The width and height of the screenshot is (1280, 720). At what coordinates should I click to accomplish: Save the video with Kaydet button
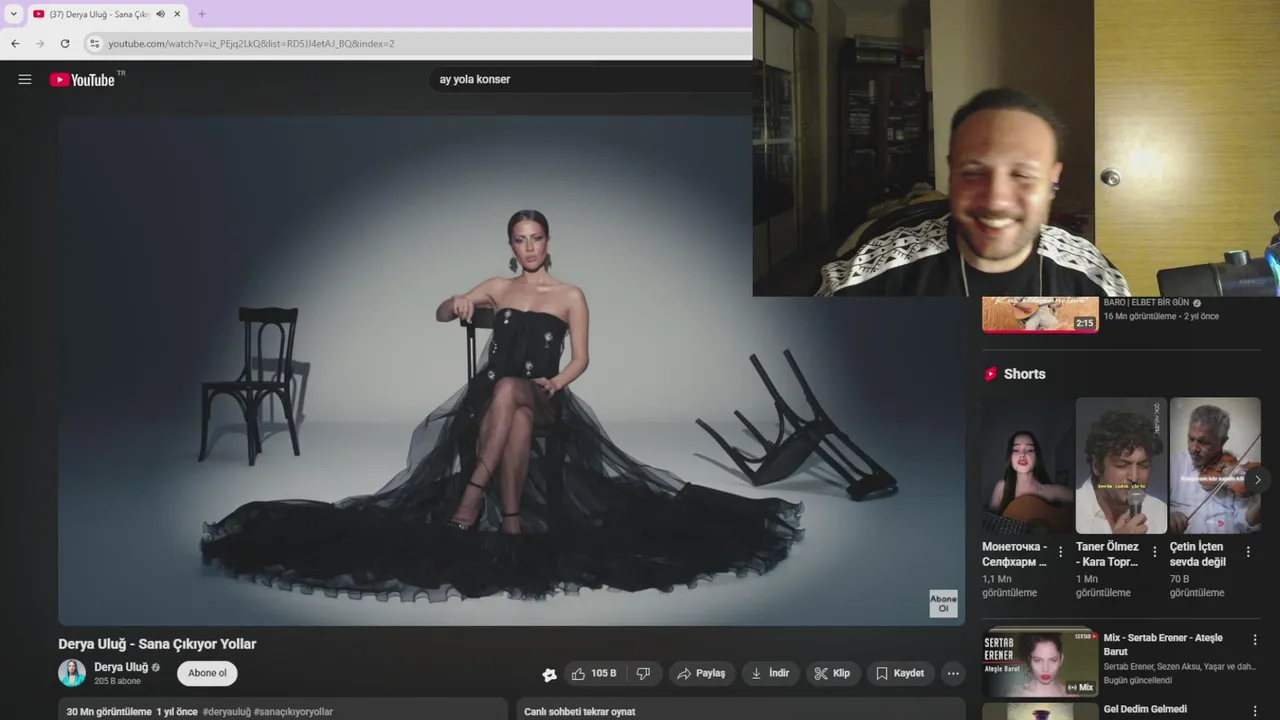click(x=900, y=673)
